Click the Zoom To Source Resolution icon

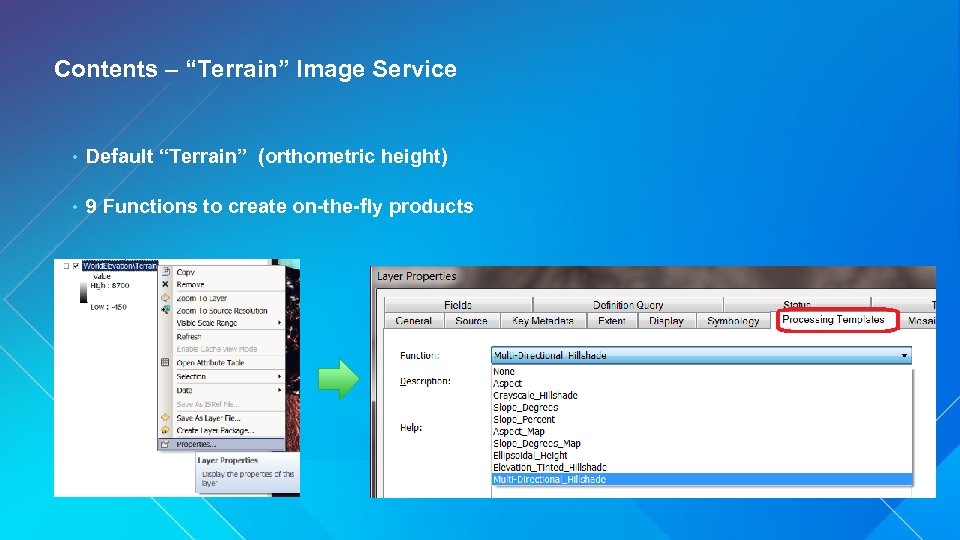[x=165, y=310]
